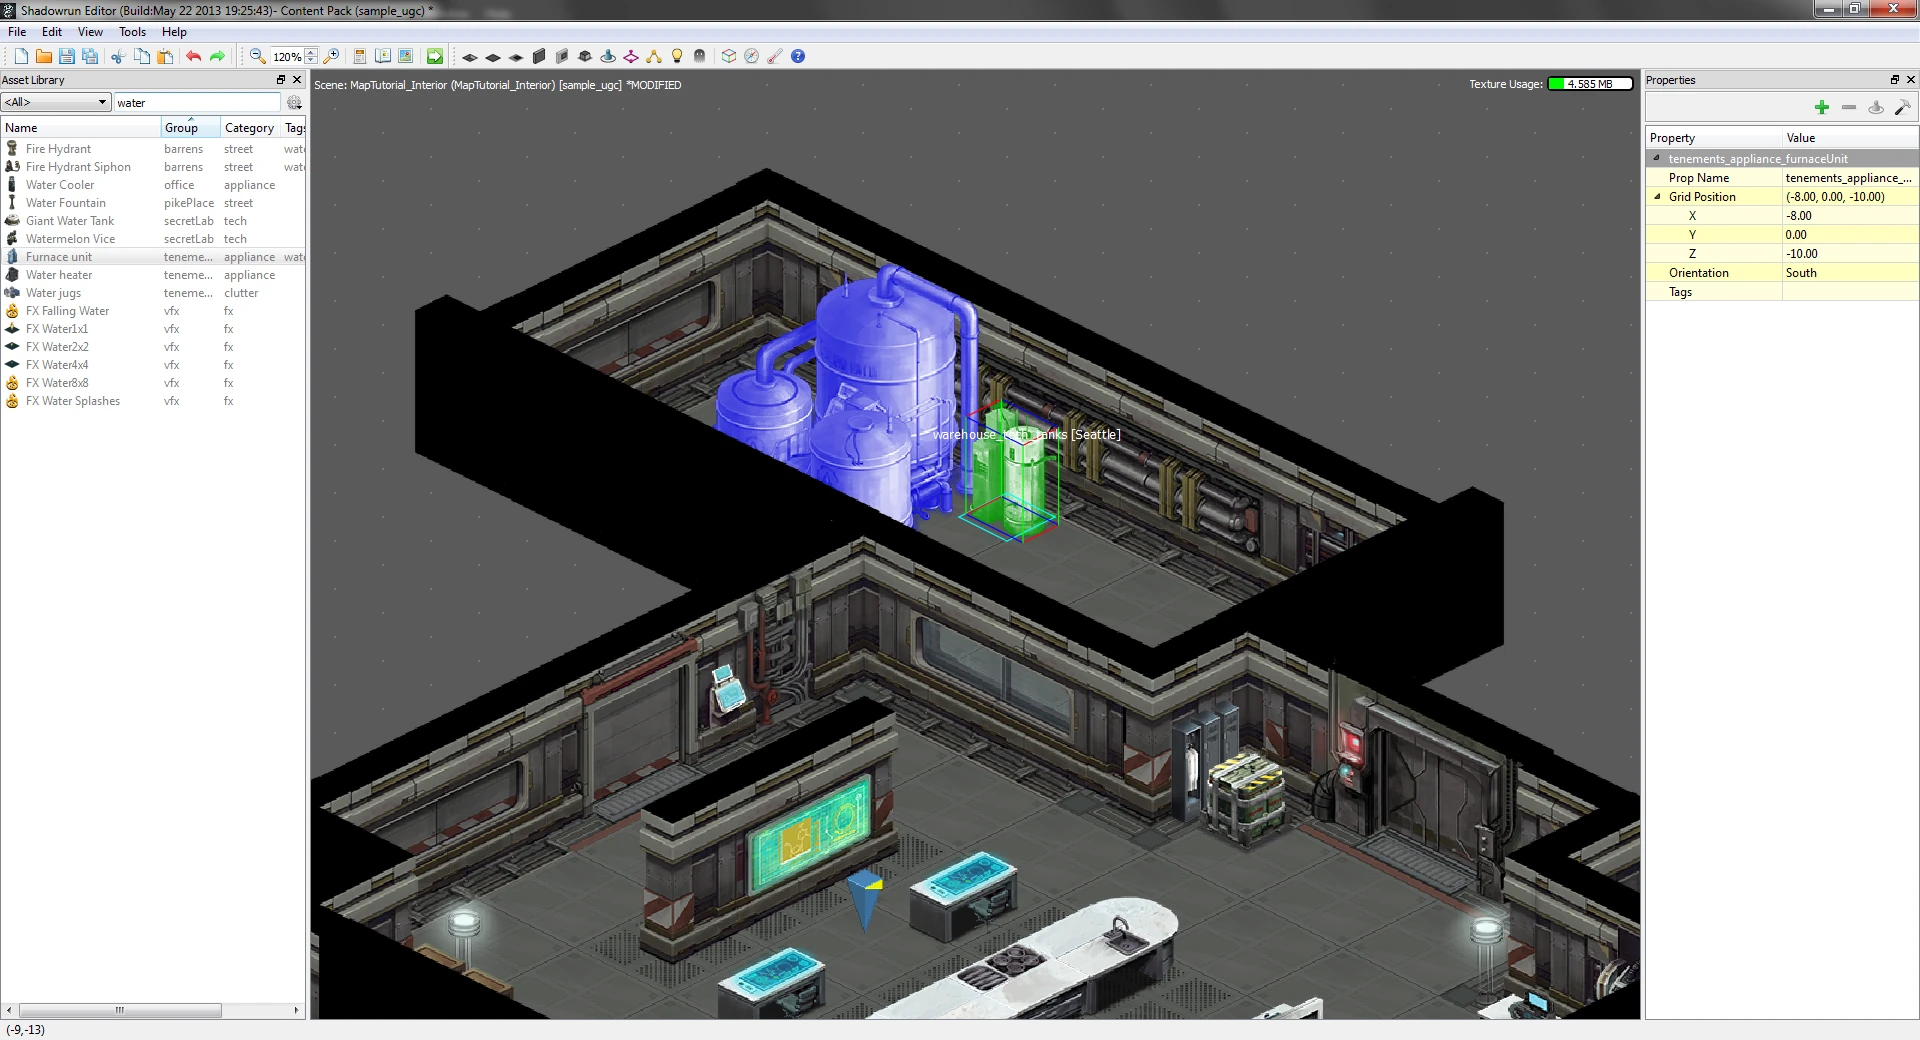This screenshot has width=1920, height=1040.
Task: Open help with blue question icon
Action: tap(798, 57)
